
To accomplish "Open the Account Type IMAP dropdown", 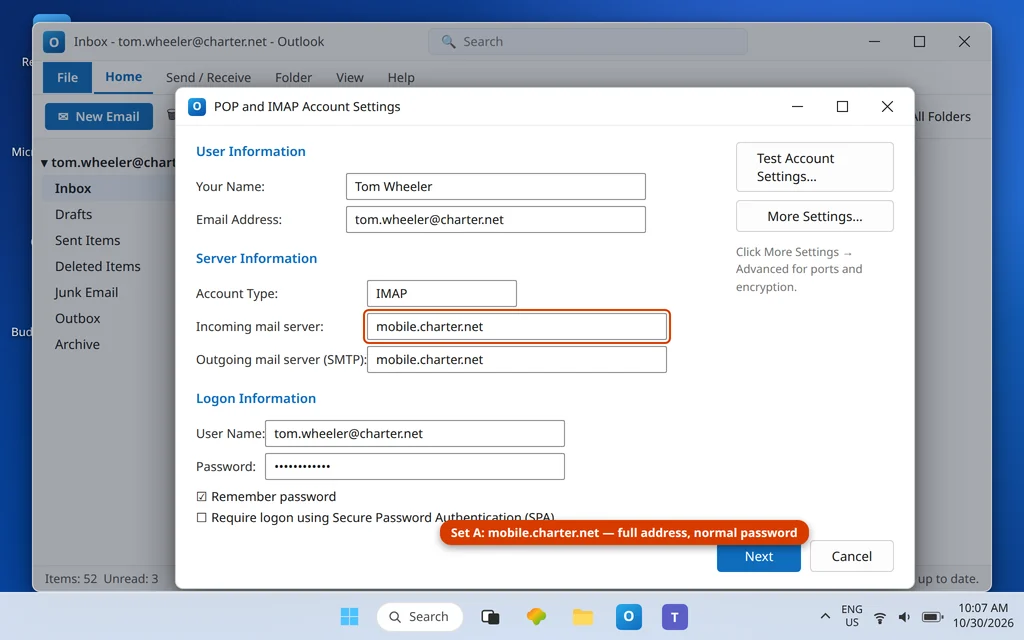I will pyautogui.click(x=441, y=294).
